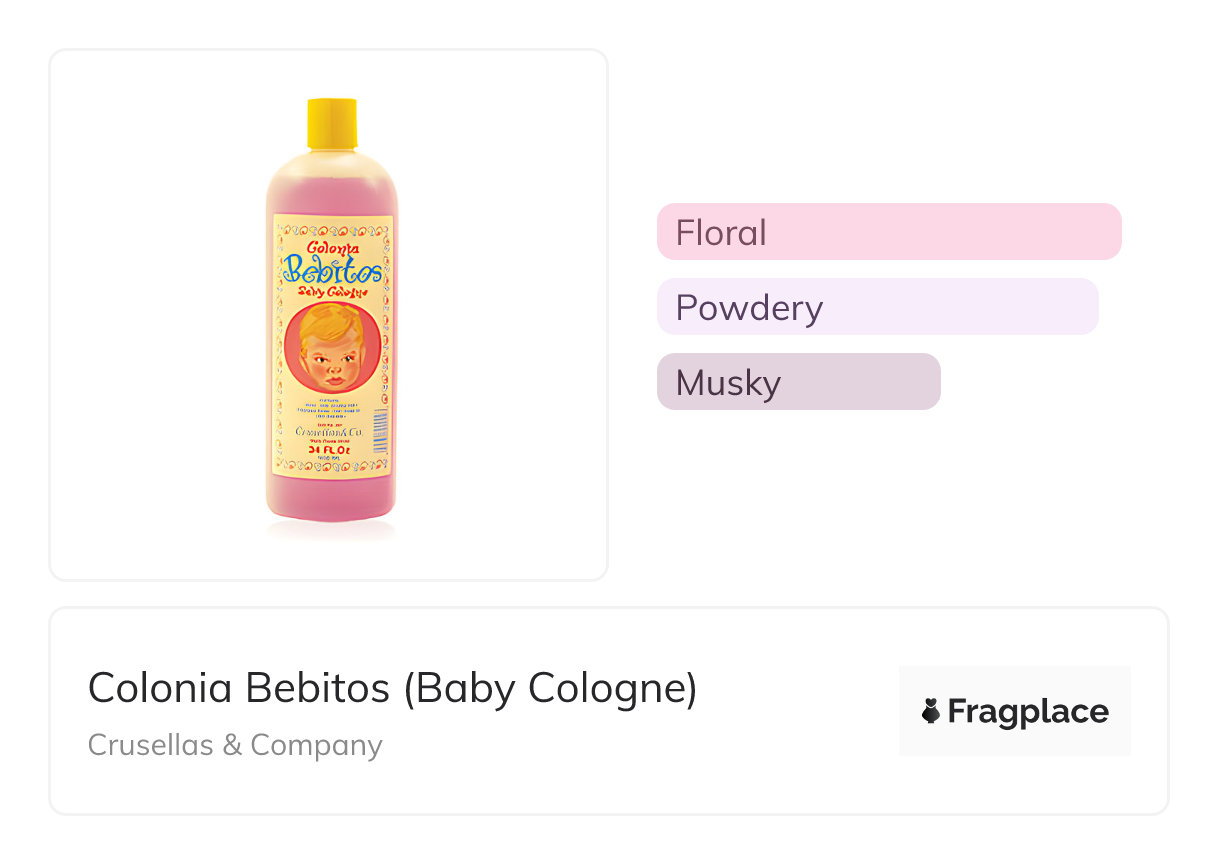Click the word Musky in the accord list

pos(728,382)
